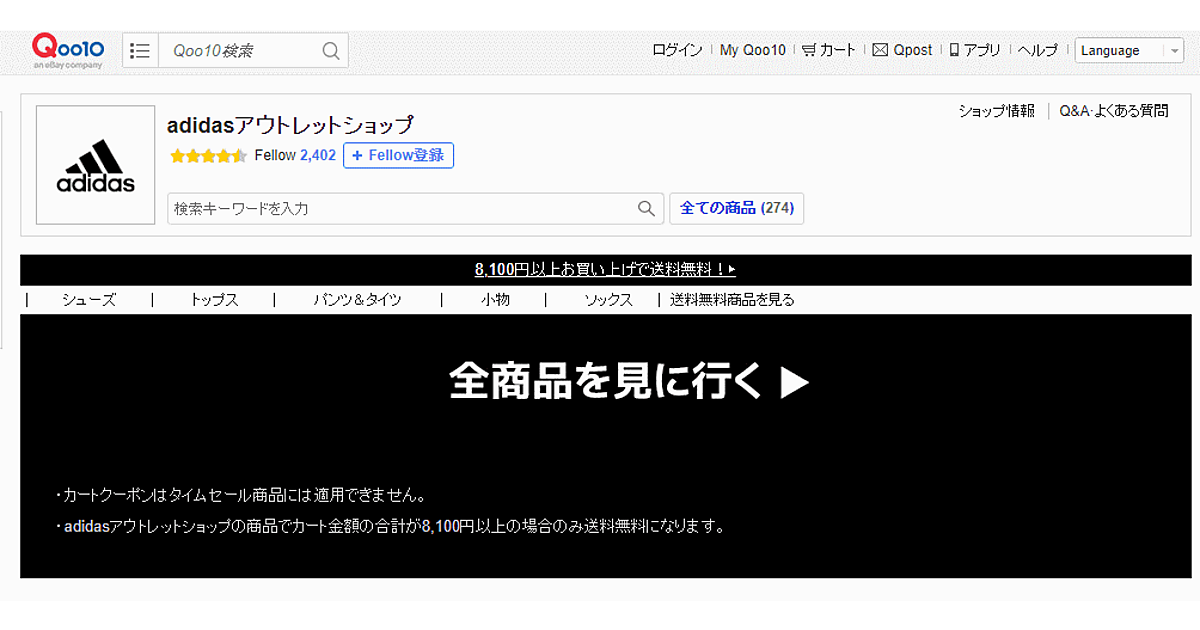Open Qpost envelope icon link
1200x630 pixels.
coord(880,50)
